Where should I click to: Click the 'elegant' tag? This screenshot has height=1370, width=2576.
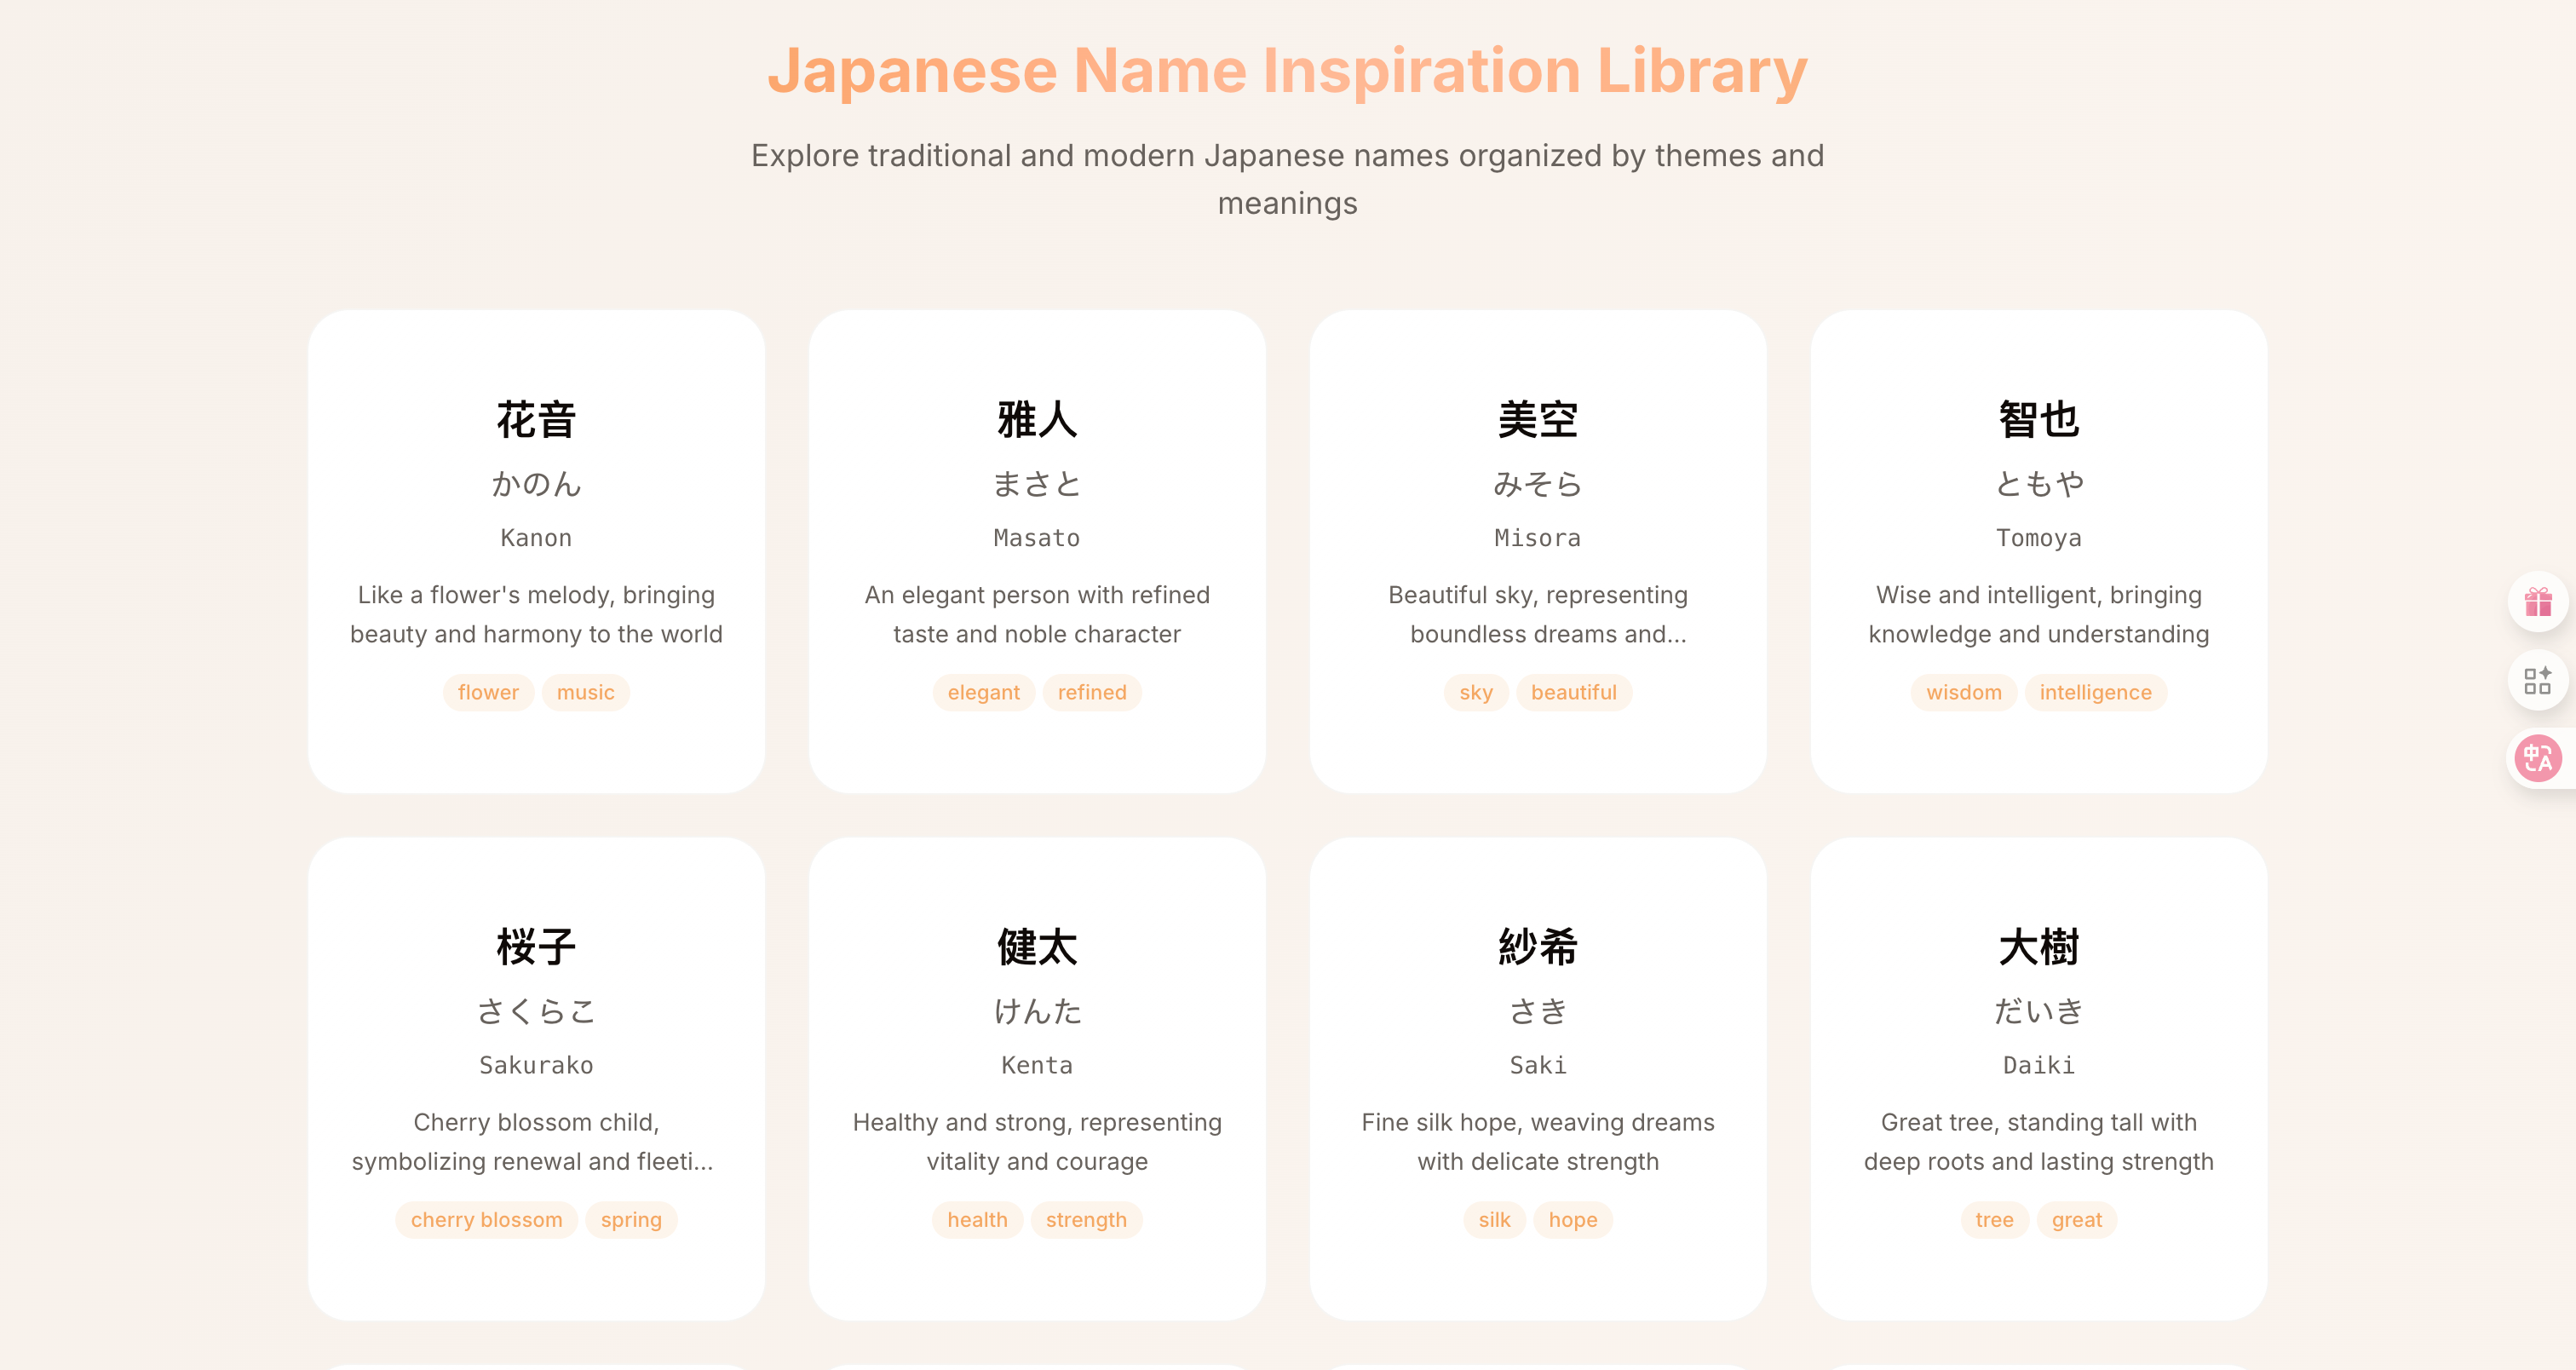[984, 692]
